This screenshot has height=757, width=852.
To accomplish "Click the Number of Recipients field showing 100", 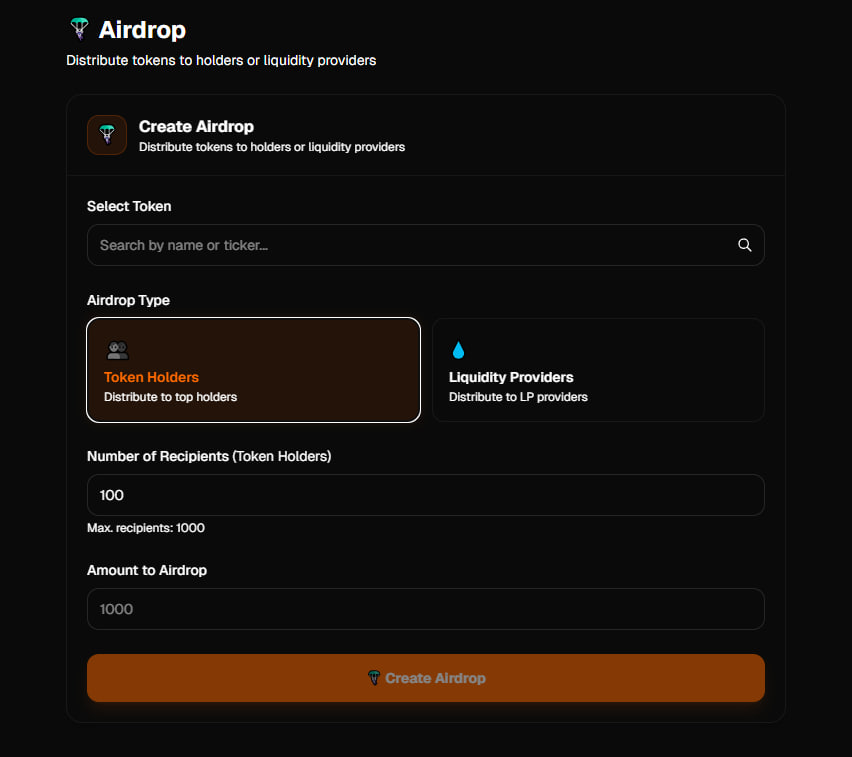I will (x=425, y=495).
